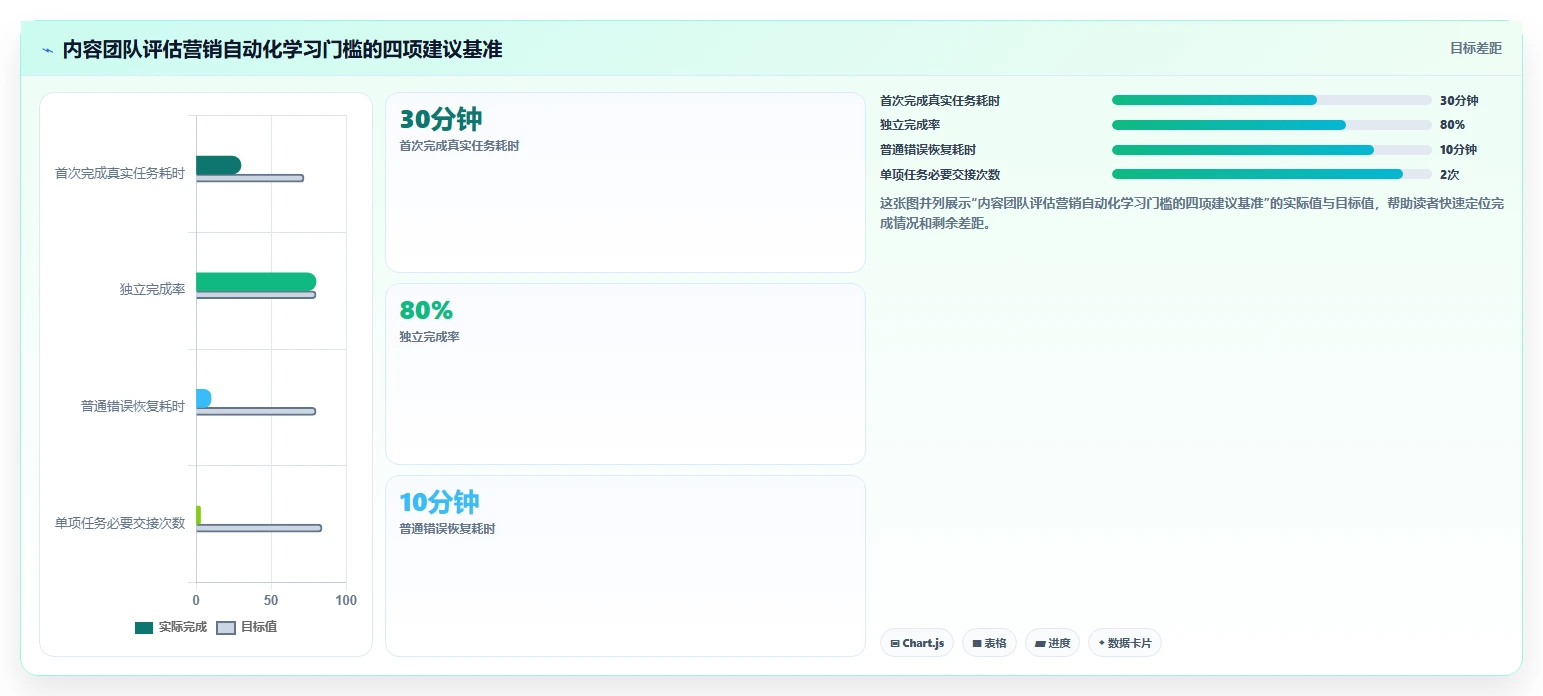Viewport: 1543px width, 696px height.
Task: Click the 单项任务必要交接次数 small green bar
Action: [198, 515]
